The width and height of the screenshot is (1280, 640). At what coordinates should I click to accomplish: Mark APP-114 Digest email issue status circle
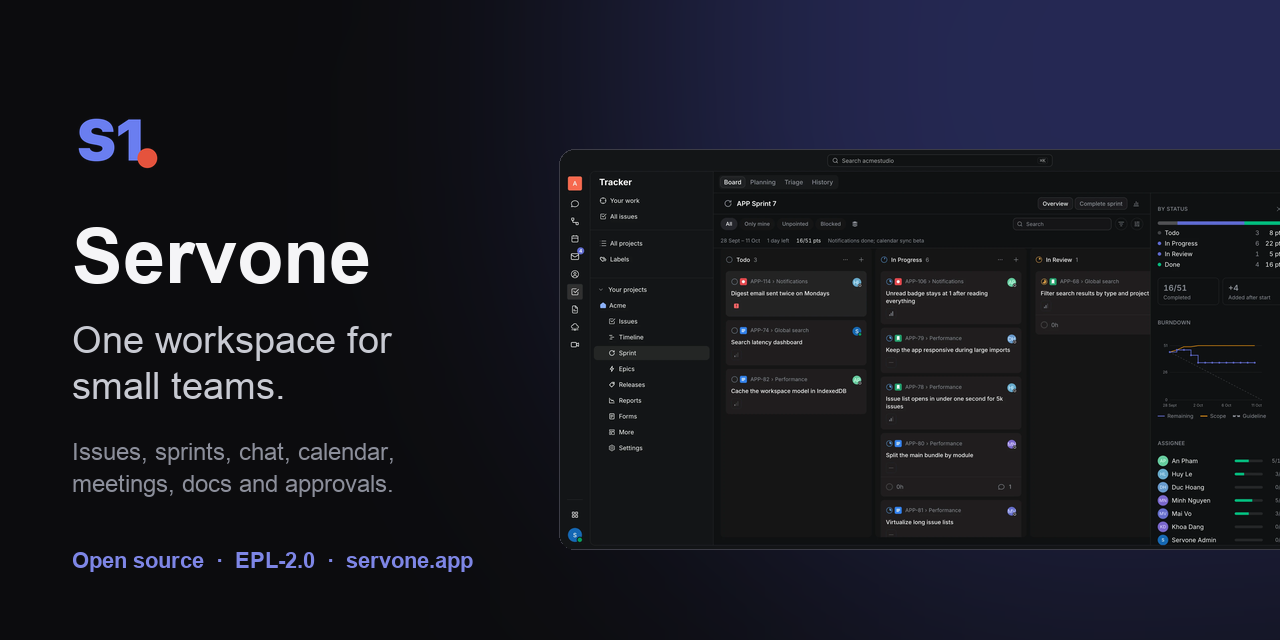734,282
